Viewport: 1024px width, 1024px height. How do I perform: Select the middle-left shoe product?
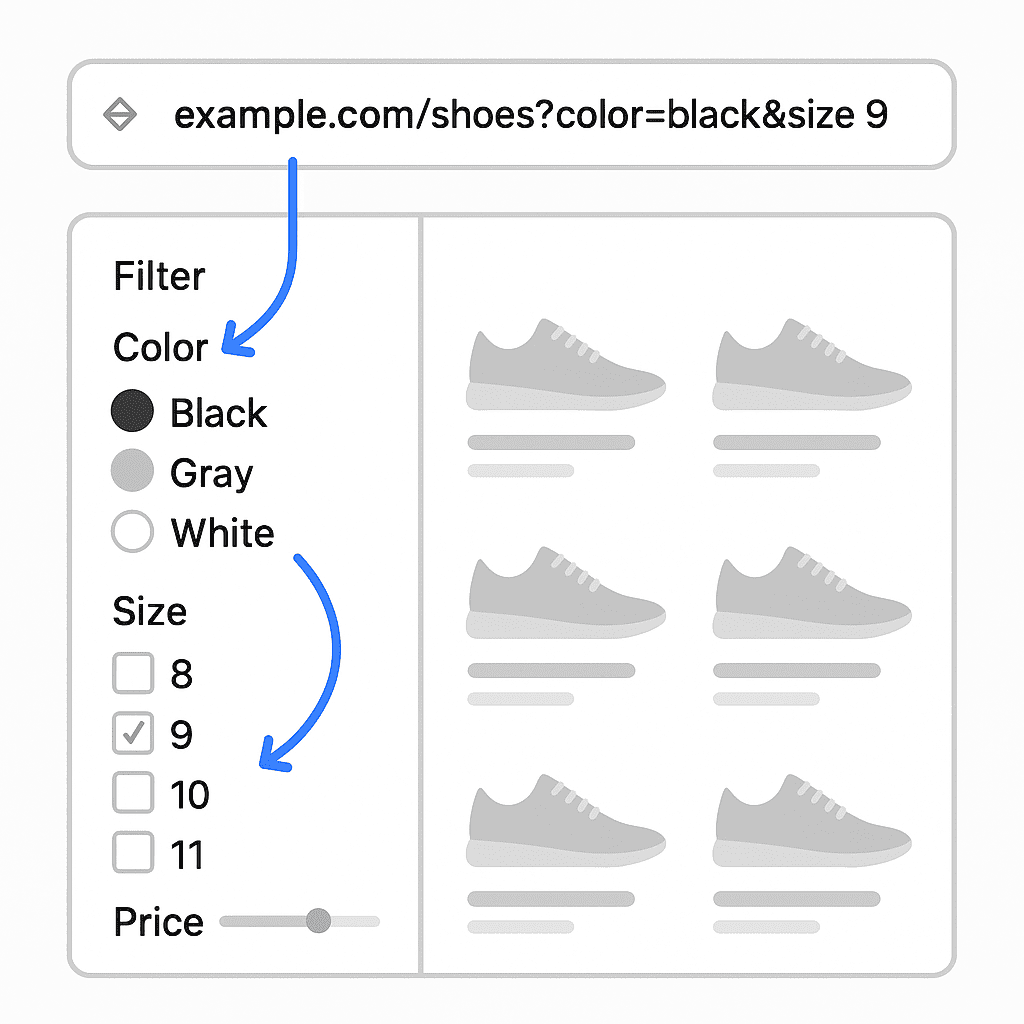tap(566, 592)
